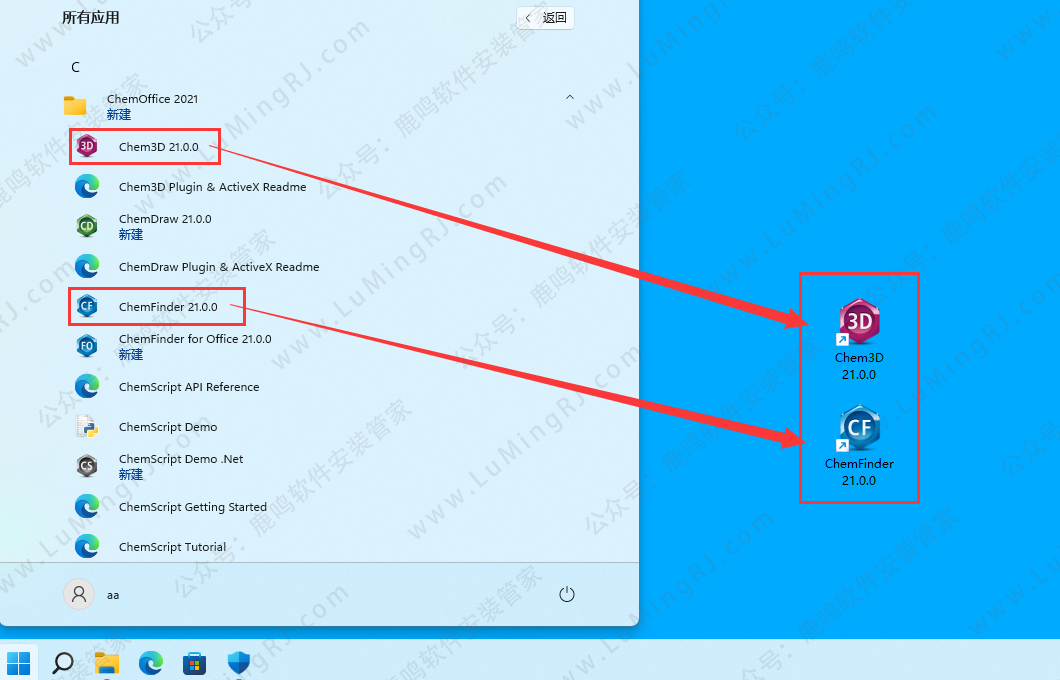Launch Microsoft Edge from taskbar
This screenshot has width=1060, height=680.
[151, 663]
